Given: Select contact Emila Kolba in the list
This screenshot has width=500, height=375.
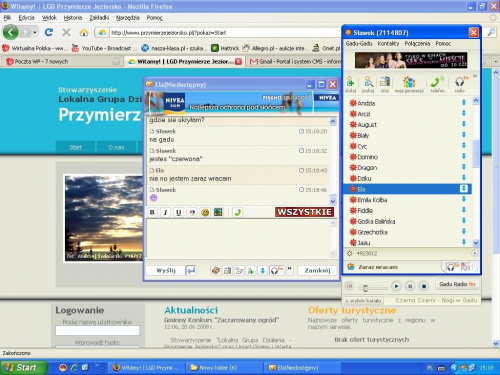Looking at the screenshot, I should 407,200.
